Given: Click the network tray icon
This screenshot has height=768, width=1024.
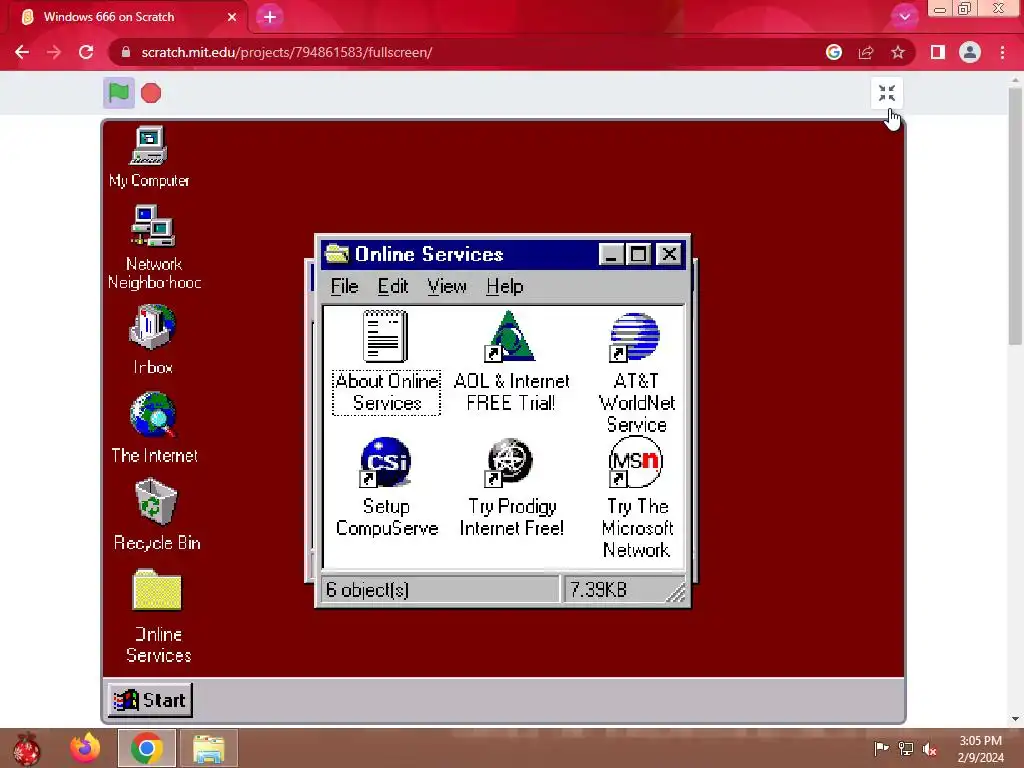Looking at the screenshot, I should 906,748.
